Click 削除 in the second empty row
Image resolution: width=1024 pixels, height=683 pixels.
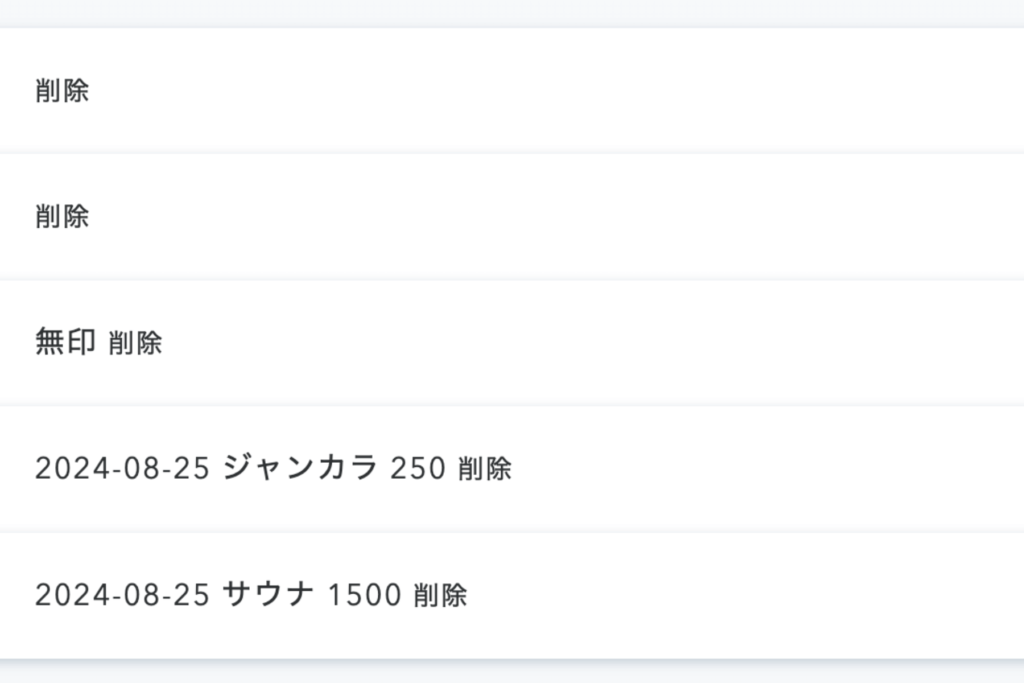(x=62, y=216)
